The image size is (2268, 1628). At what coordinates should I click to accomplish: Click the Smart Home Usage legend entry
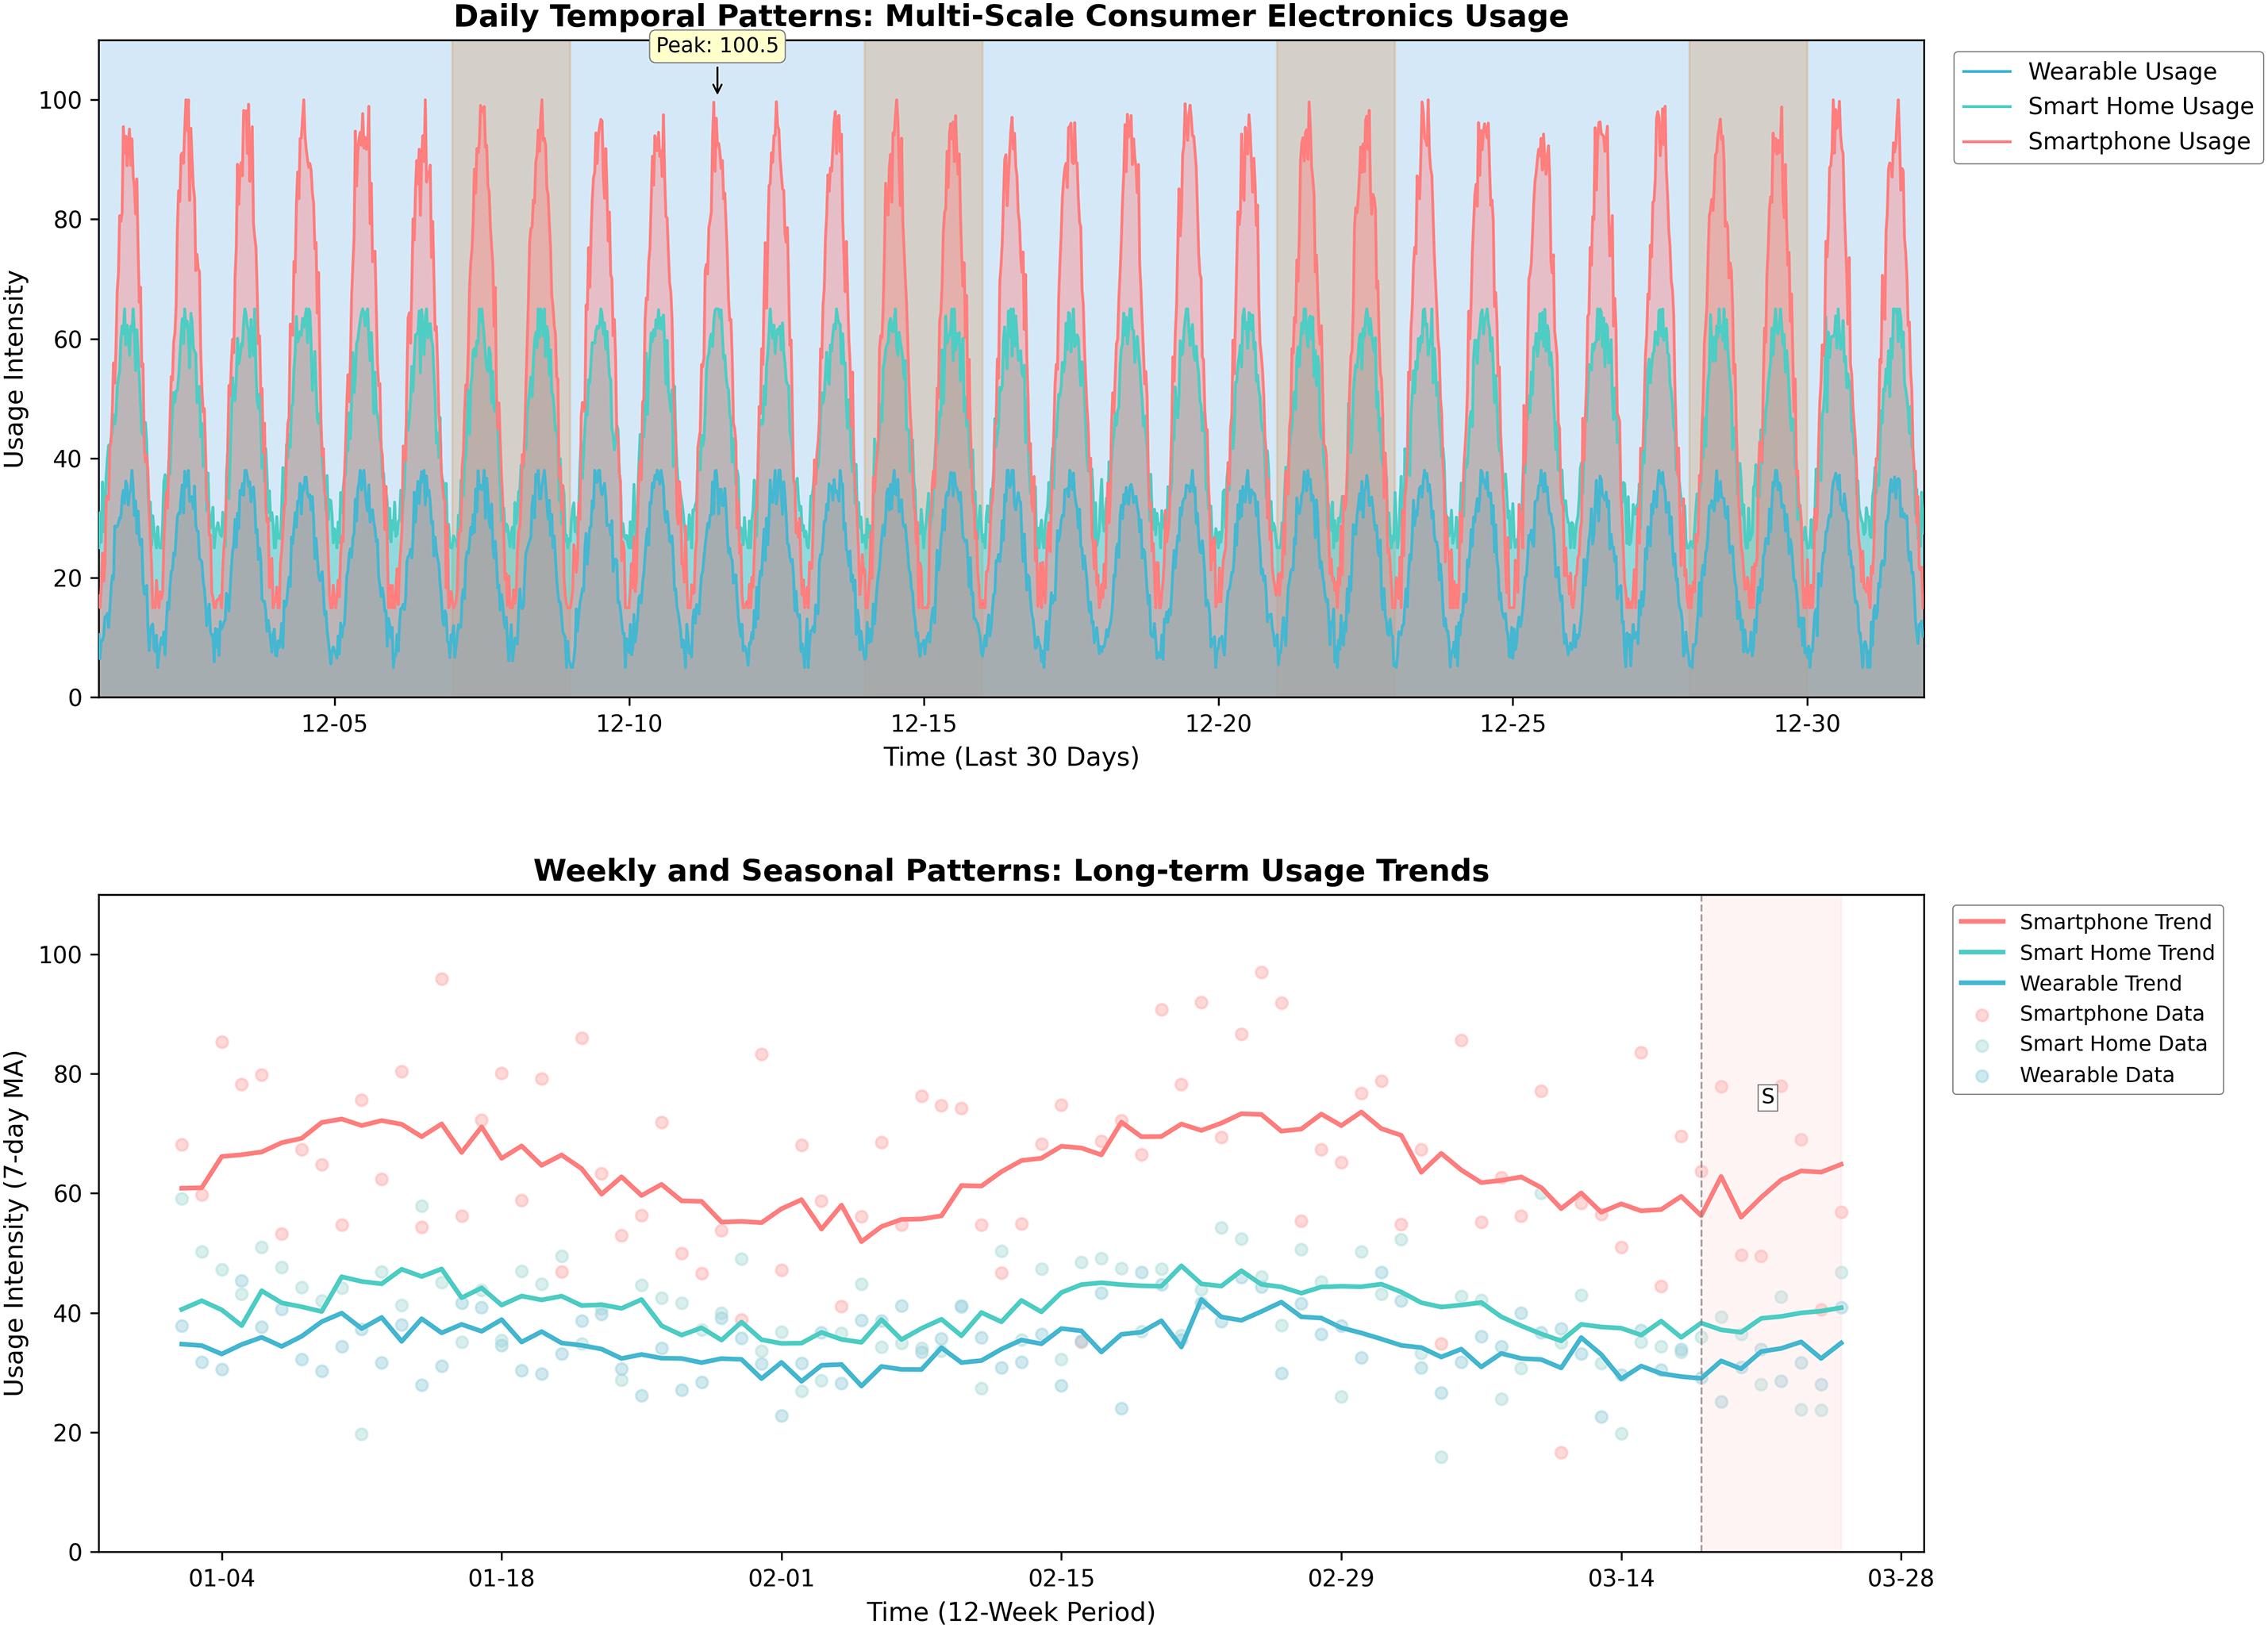(x=2139, y=107)
